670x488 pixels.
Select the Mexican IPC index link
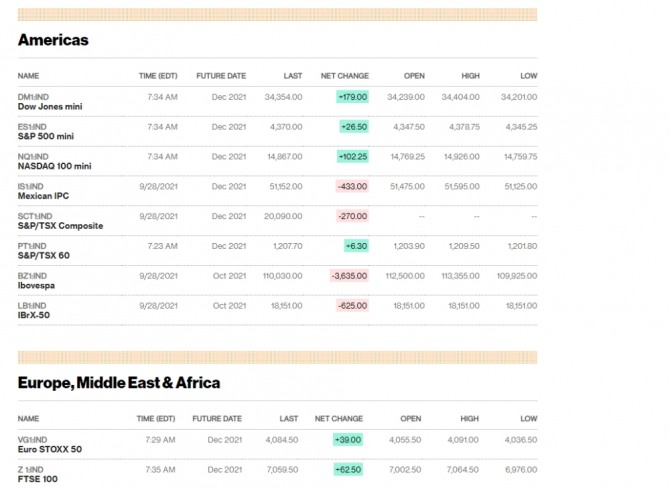(44, 196)
